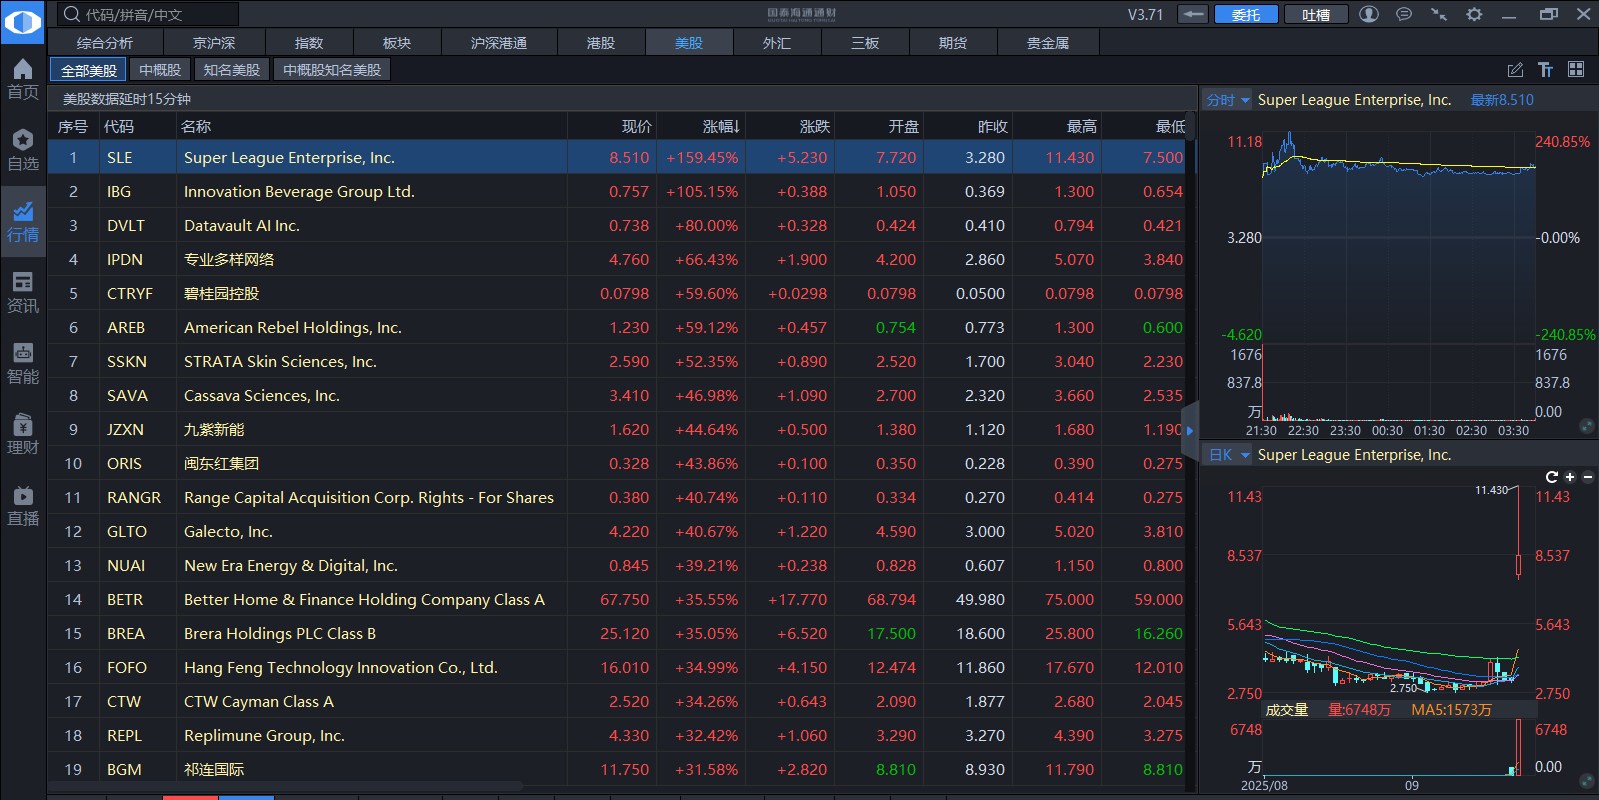The height and width of the screenshot is (800, 1599).
Task: Switch to the 港股 market tab
Action: pos(600,43)
